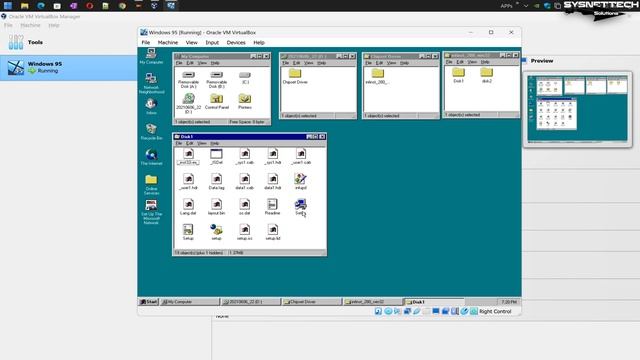Image resolution: width=640 pixels, height=360 pixels.
Task: Click the network adapter status icon
Action: pyautogui.click(x=407, y=311)
